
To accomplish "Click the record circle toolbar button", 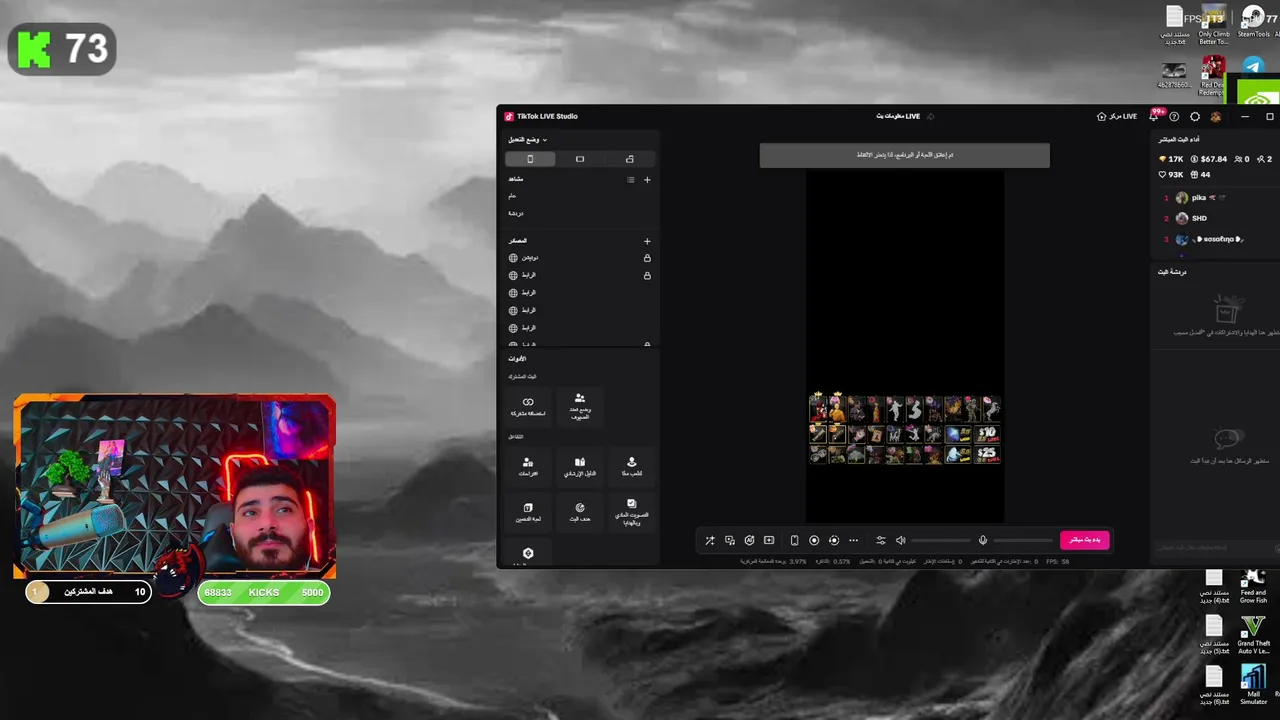I will click(814, 540).
